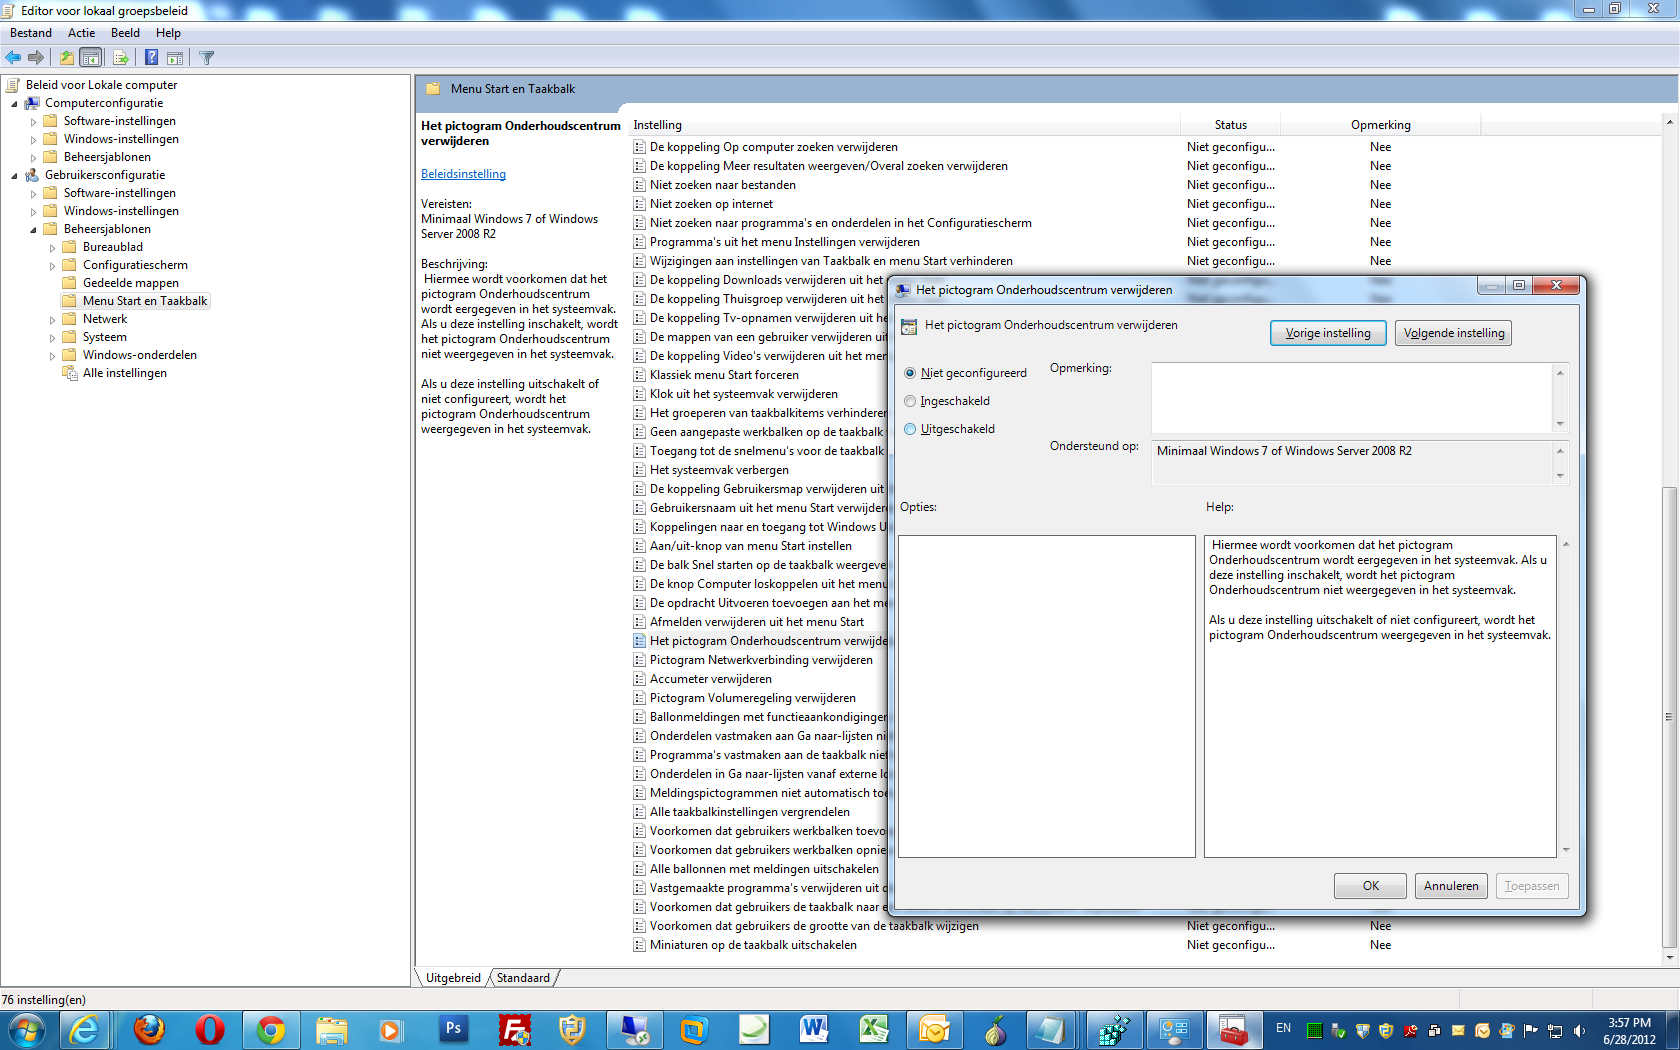
Task: Click the Back navigation arrow
Action: click(13, 57)
